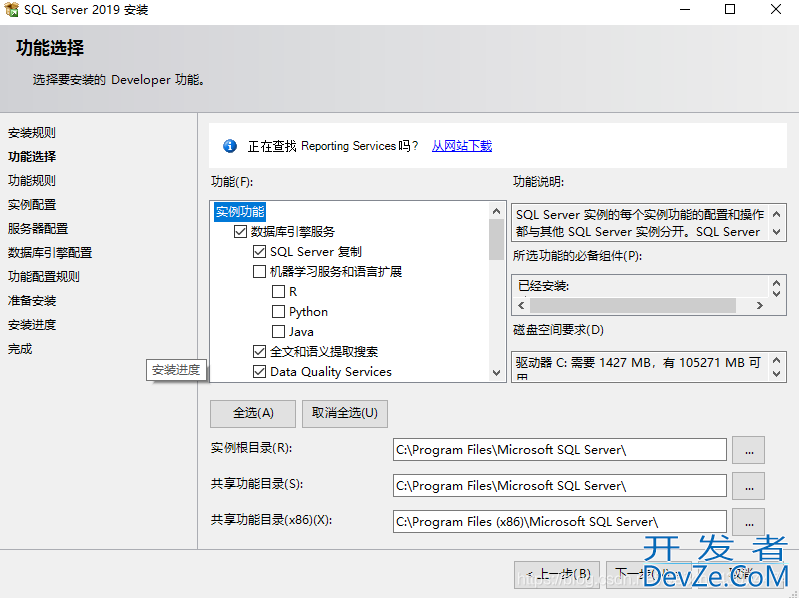Click the 全选(A) button
Viewport: 799px width, 598px height.
253,413
